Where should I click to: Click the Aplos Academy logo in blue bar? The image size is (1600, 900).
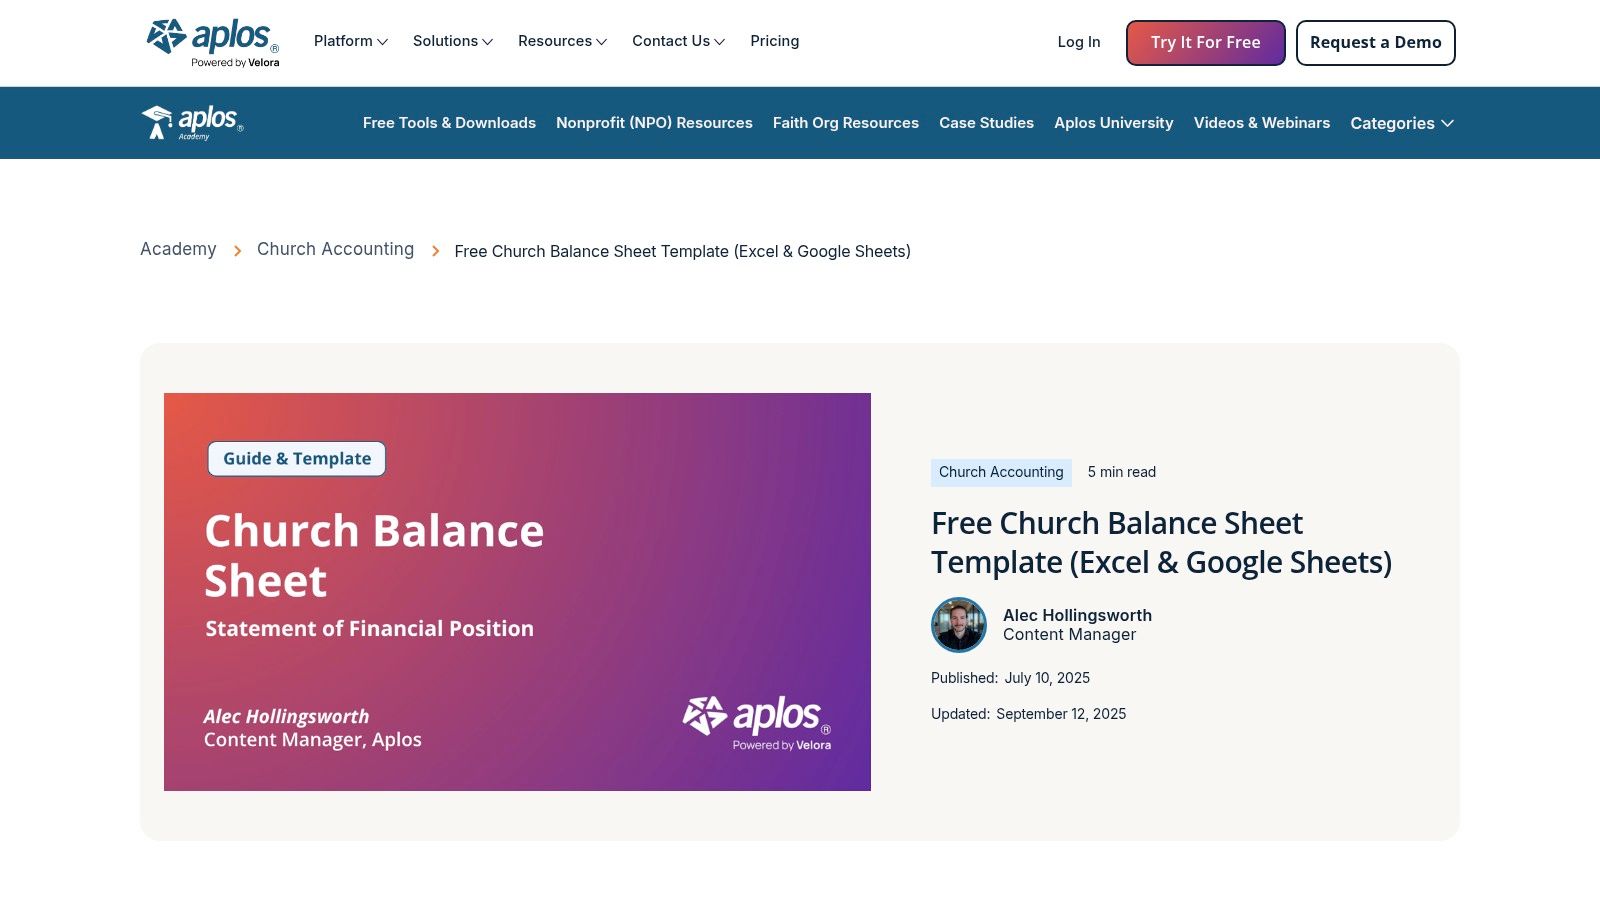[x=193, y=123]
